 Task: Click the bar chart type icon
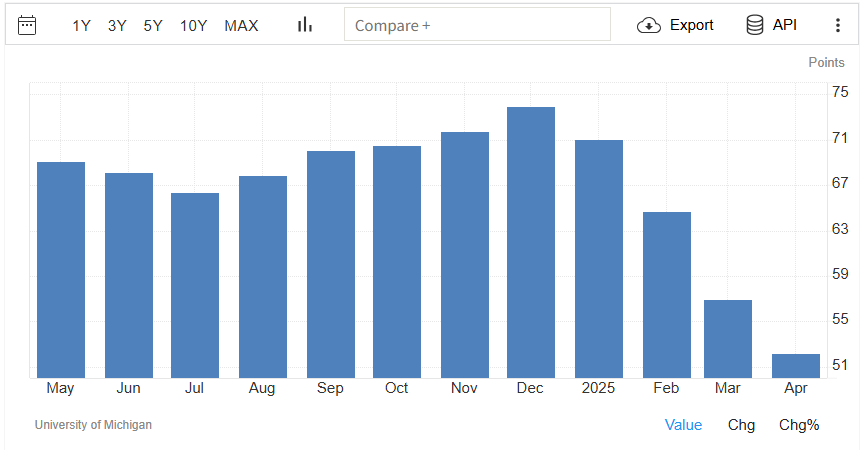point(305,25)
